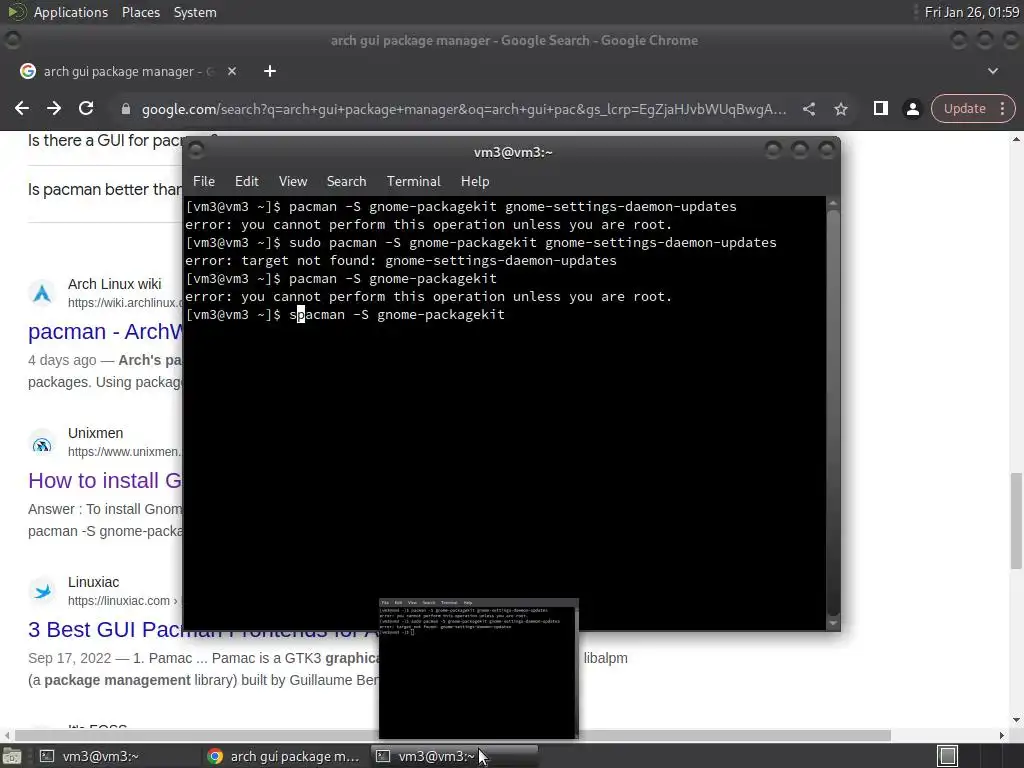Open Chrome three-dot menu
The width and height of the screenshot is (1024, 768).
1002,108
